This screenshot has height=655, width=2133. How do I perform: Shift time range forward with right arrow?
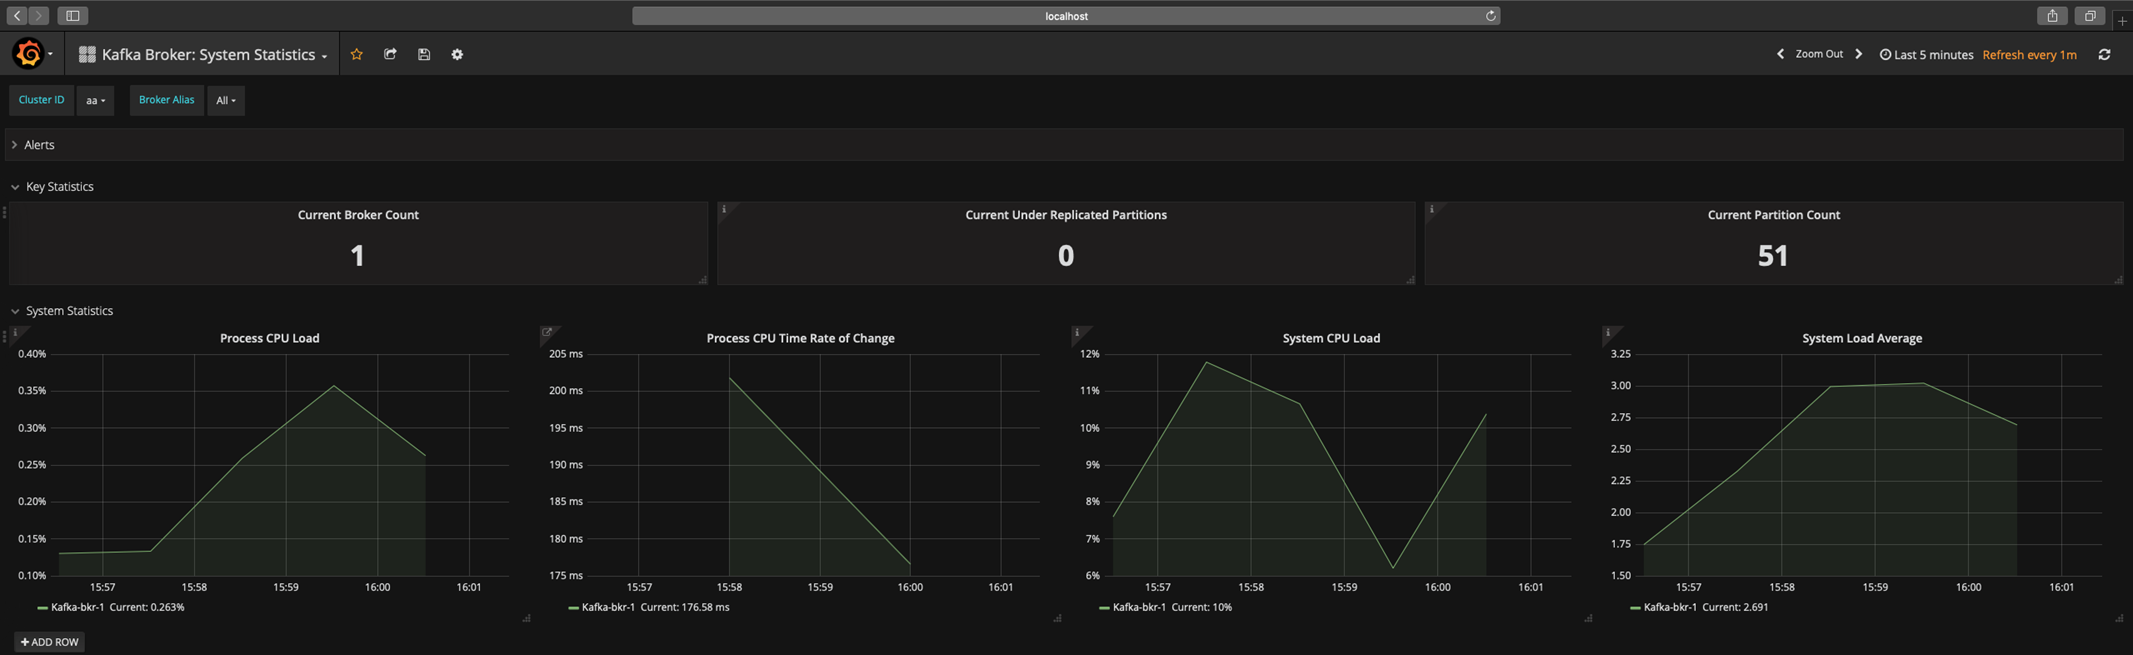coord(1859,54)
